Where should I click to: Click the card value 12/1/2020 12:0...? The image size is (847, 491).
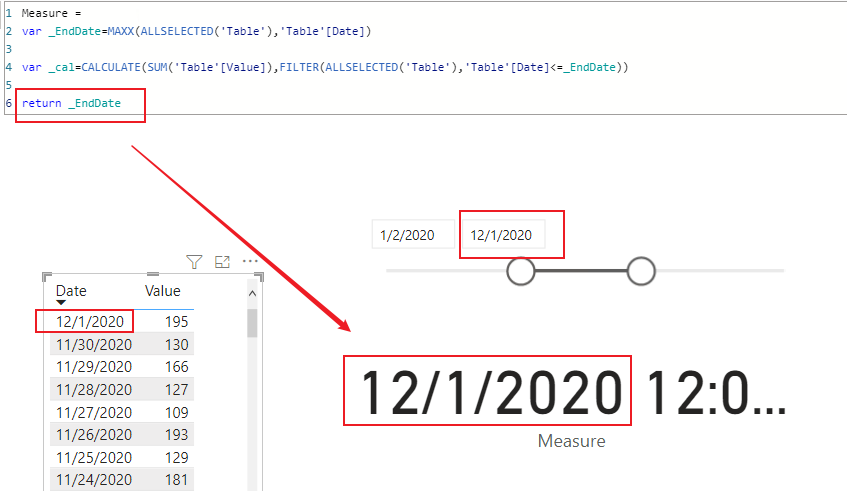(573, 392)
